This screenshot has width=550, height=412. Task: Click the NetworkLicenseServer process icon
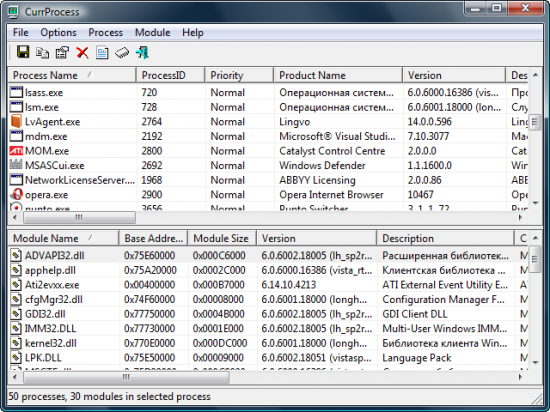tap(16, 180)
